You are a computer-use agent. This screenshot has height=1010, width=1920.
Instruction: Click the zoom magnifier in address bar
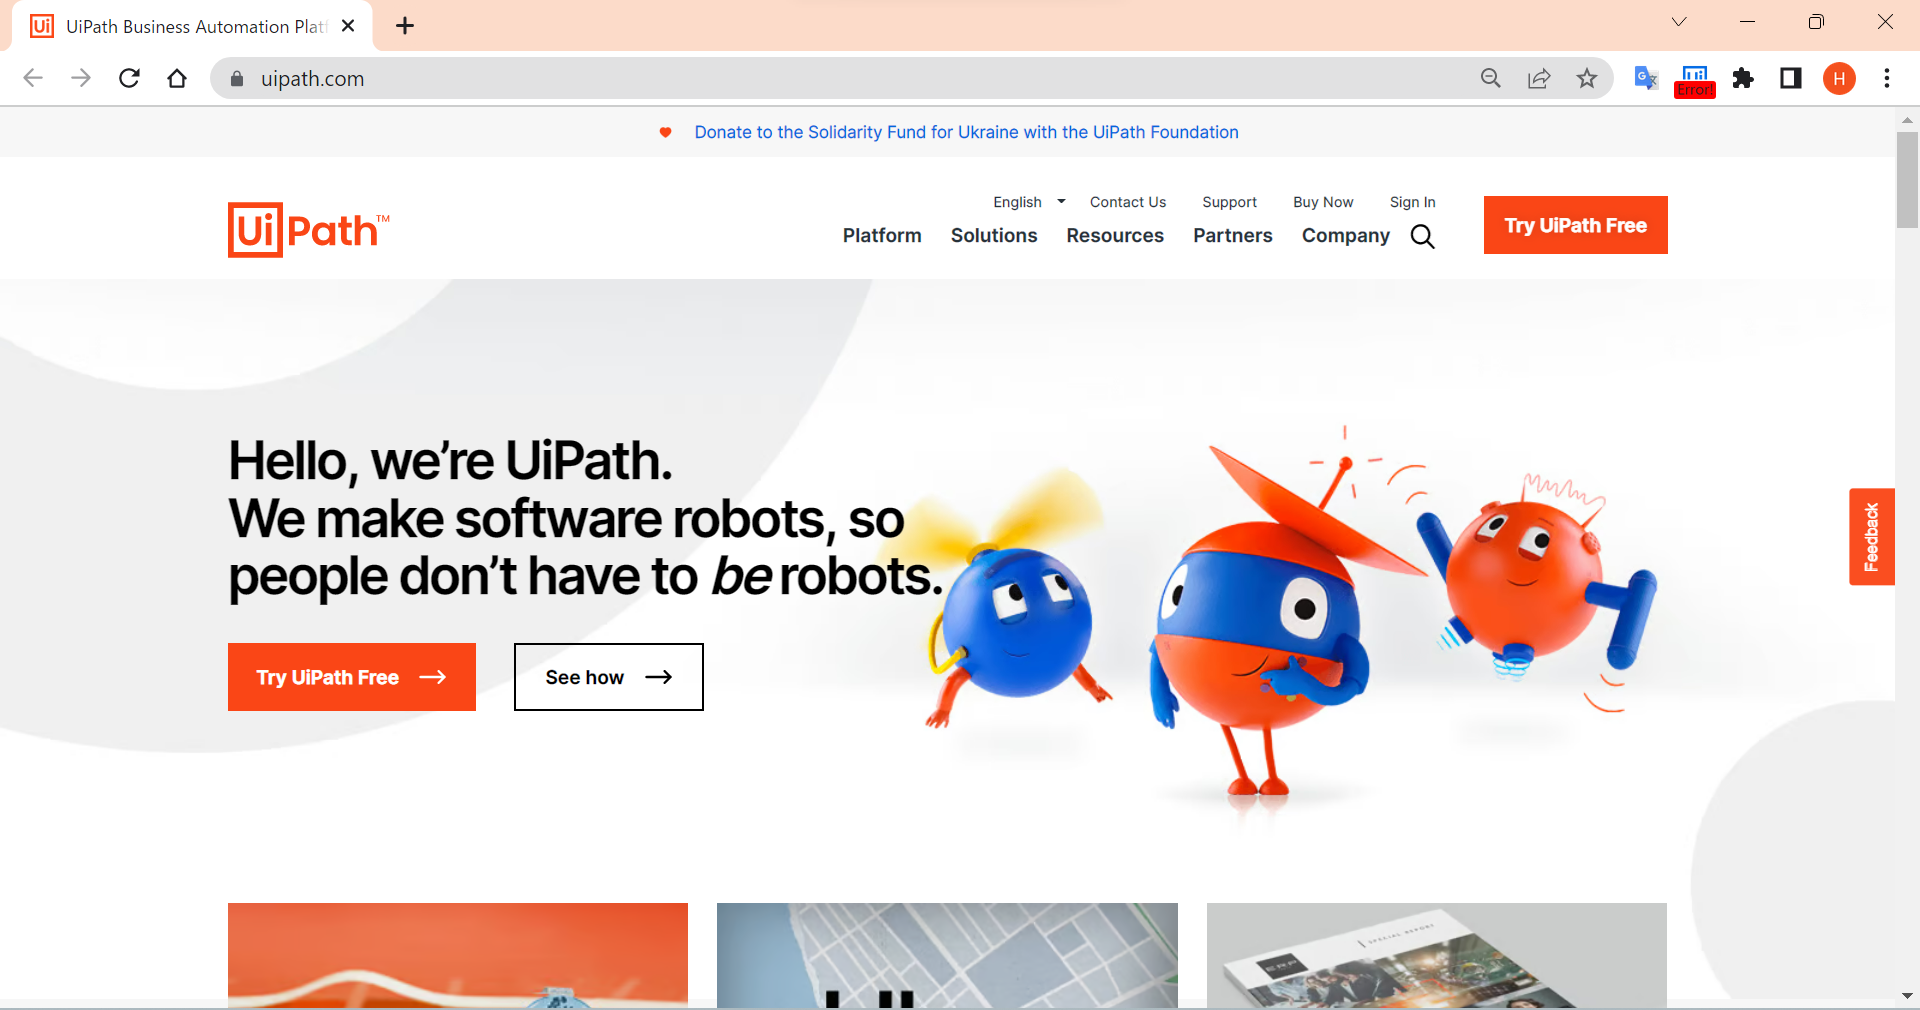pyautogui.click(x=1491, y=78)
